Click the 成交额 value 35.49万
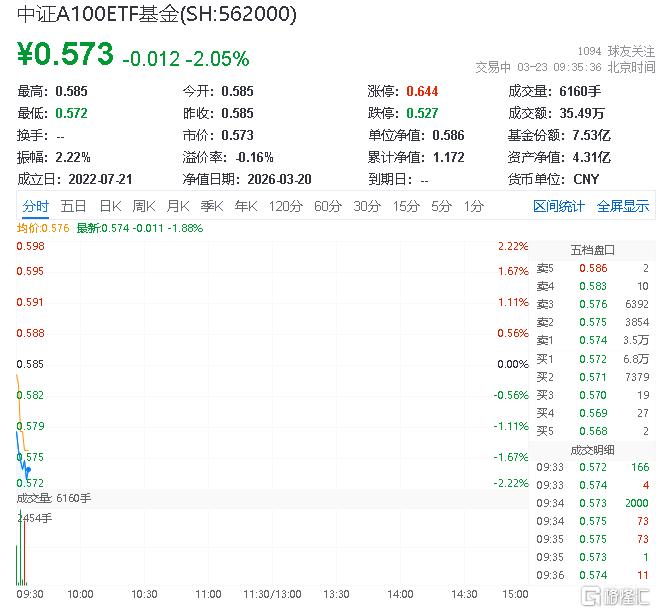This screenshot has width=656, height=613. (582, 113)
